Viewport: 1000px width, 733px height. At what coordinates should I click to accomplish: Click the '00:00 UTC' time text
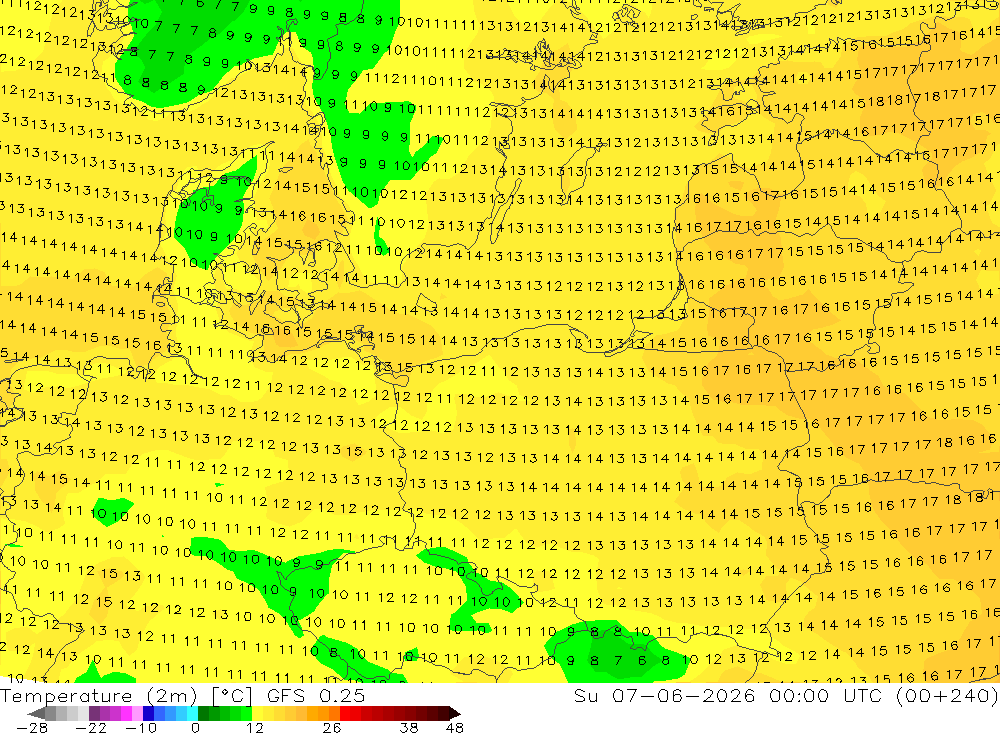pos(827,695)
